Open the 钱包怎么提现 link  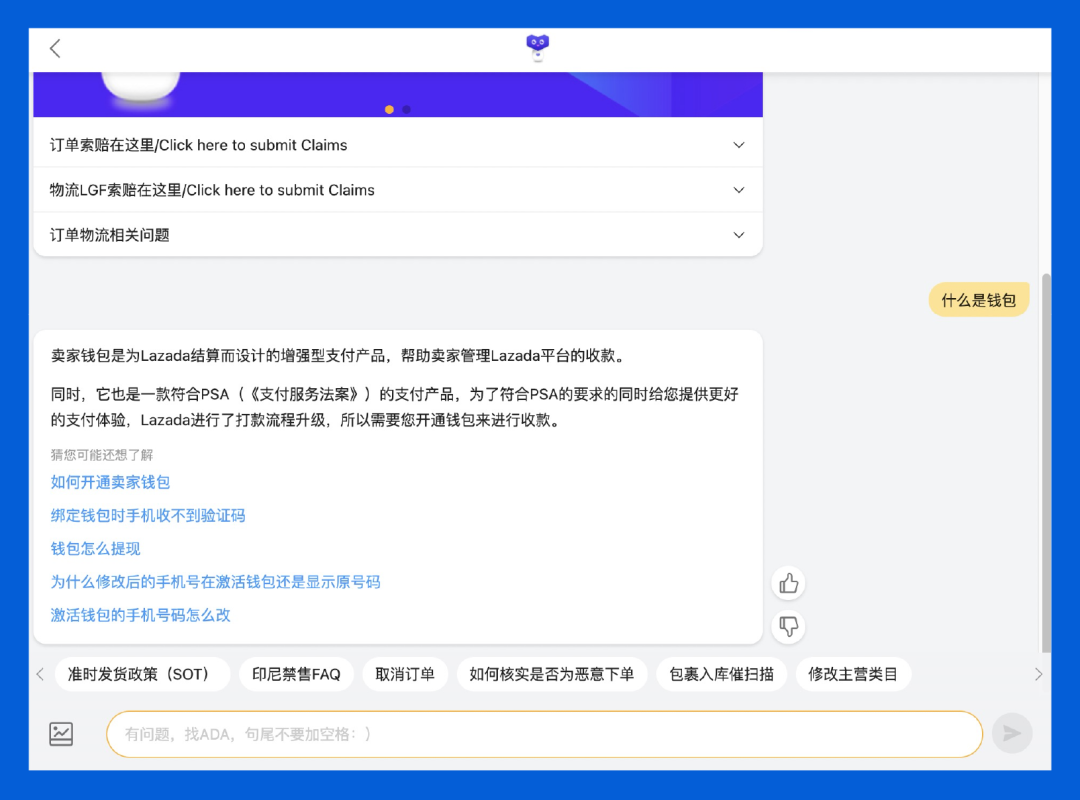(x=93, y=548)
